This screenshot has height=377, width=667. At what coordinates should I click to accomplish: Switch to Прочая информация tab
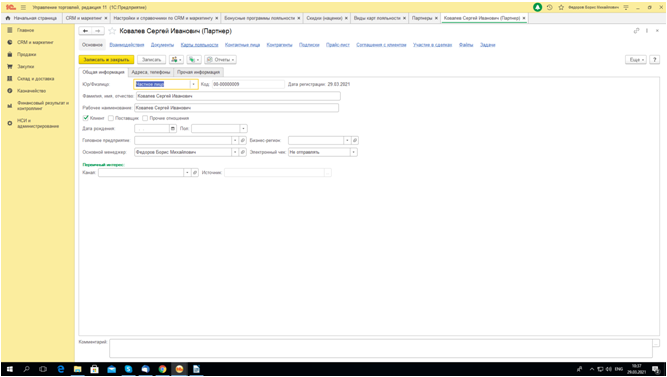[198, 72]
